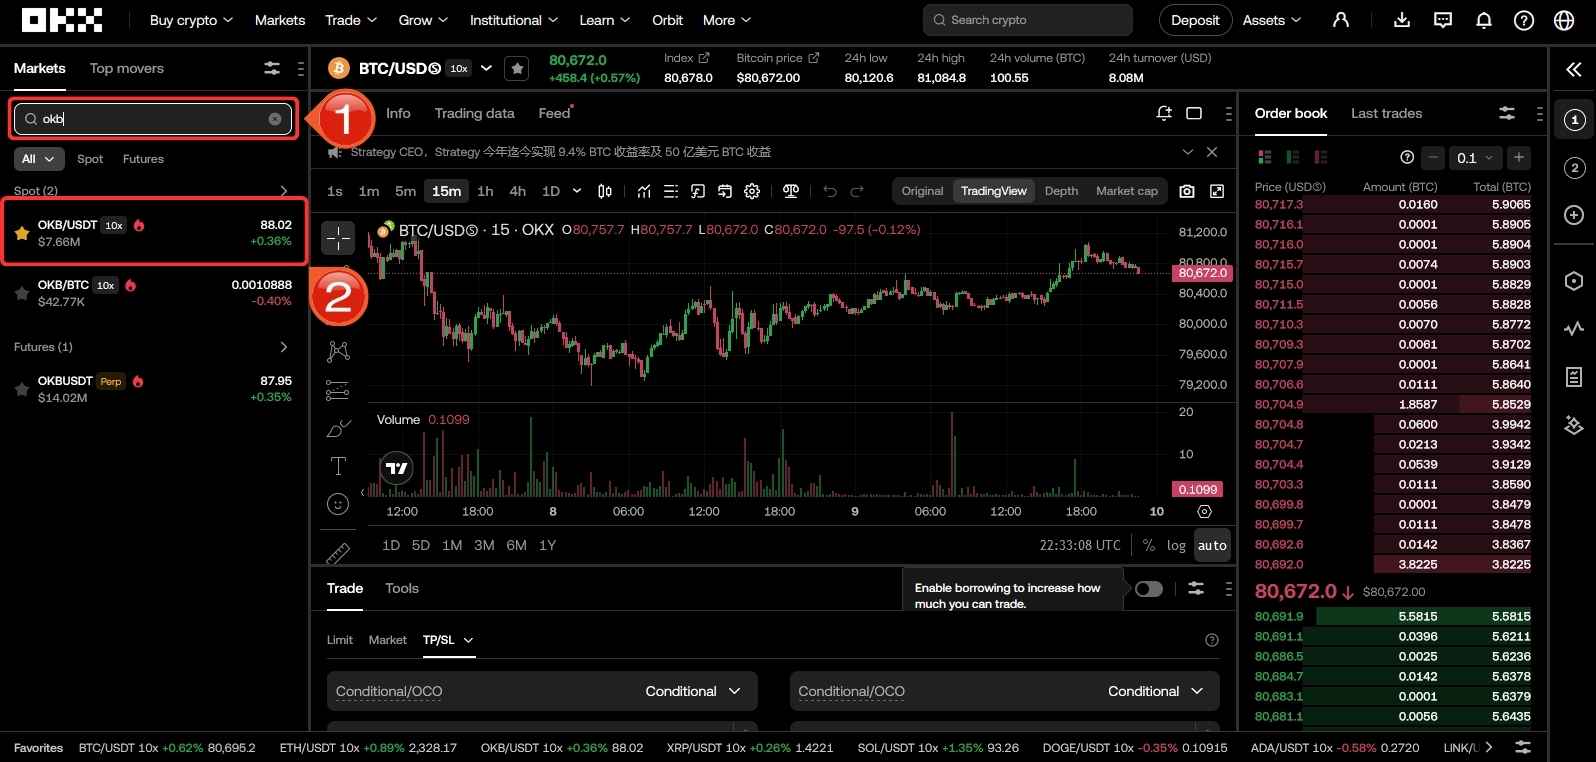This screenshot has height=762, width=1596.
Task: Select the crosshair cursor tool
Action: tap(339, 238)
